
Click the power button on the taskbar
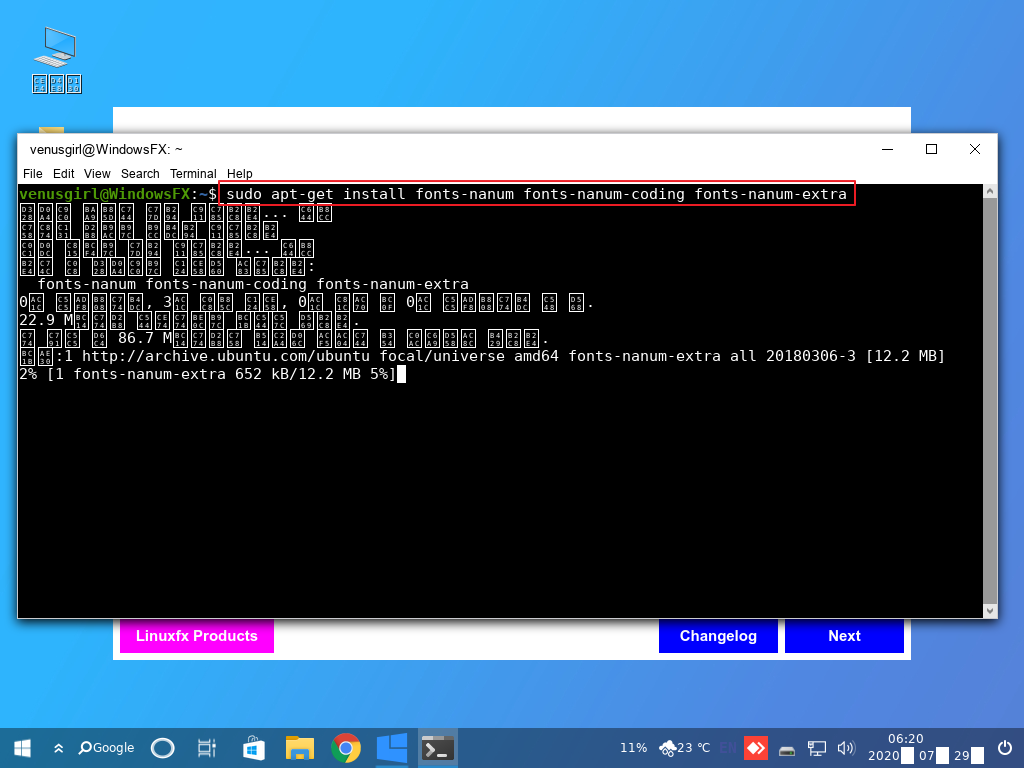click(x=1005, y=748)
